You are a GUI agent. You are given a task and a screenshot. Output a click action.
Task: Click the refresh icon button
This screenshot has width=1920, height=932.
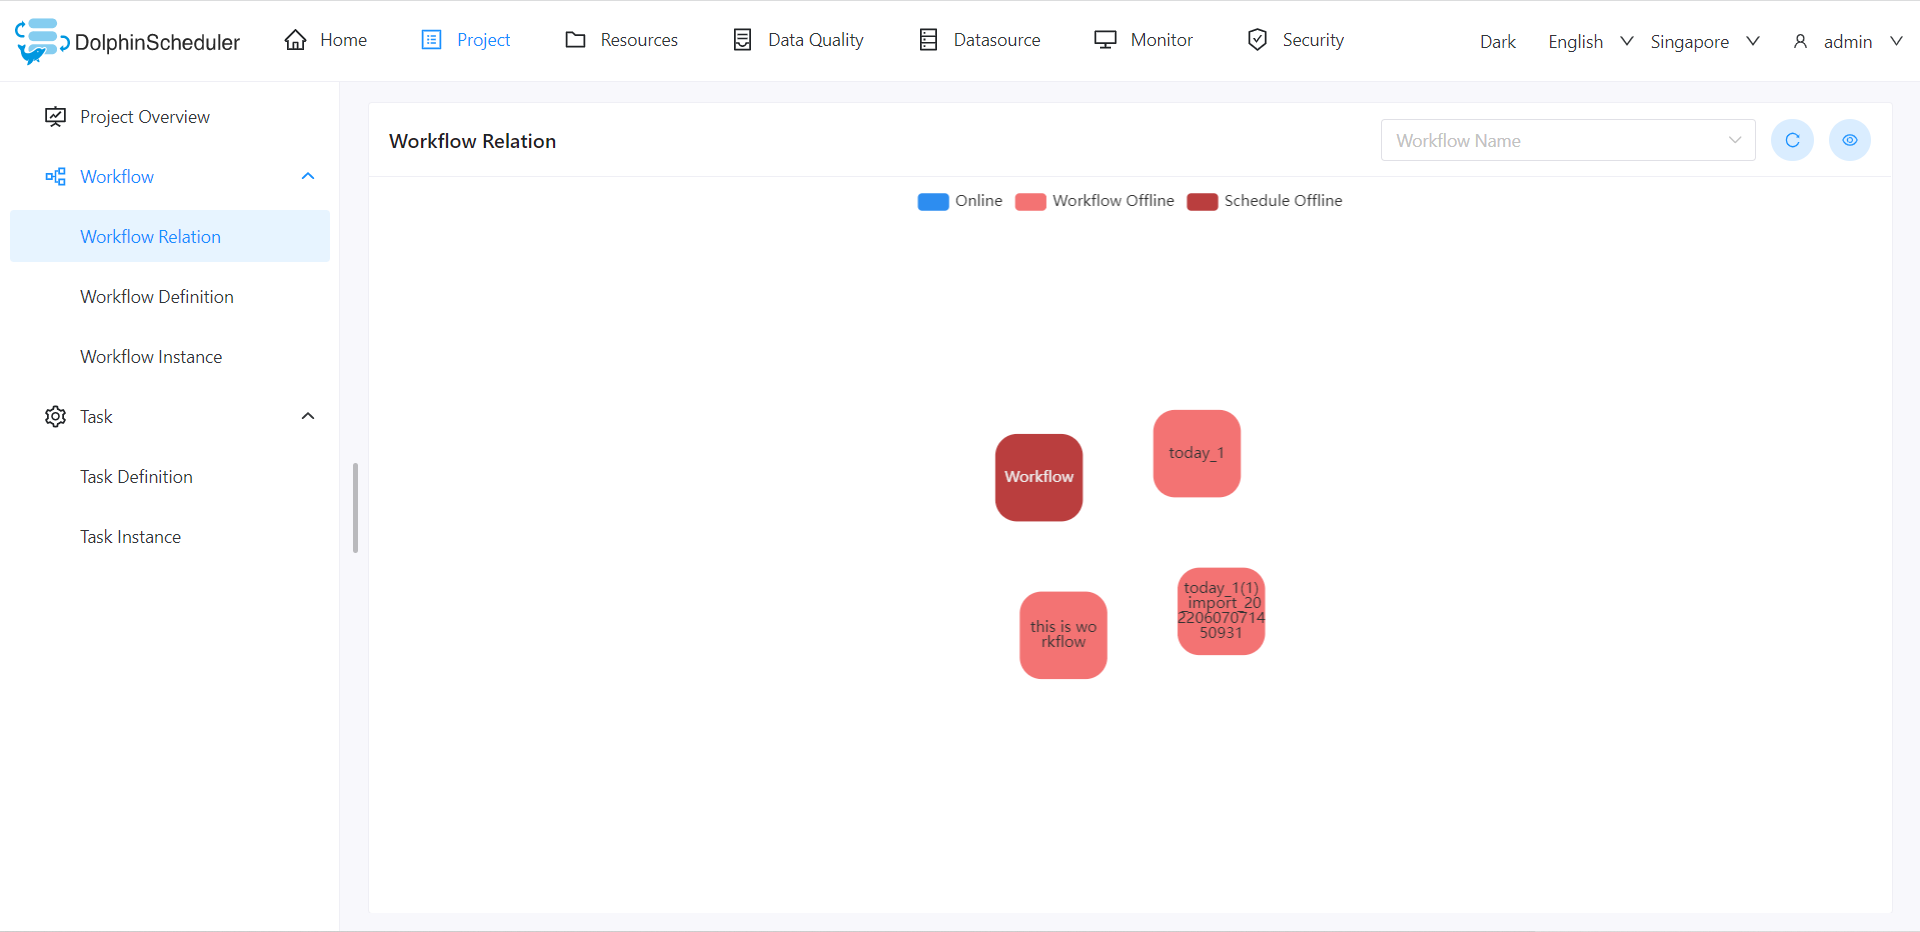(1792, 140)
